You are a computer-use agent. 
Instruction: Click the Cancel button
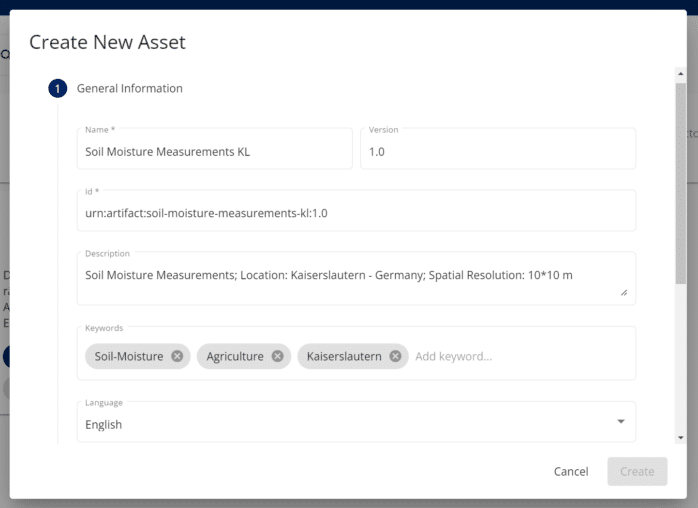[571, 471]
